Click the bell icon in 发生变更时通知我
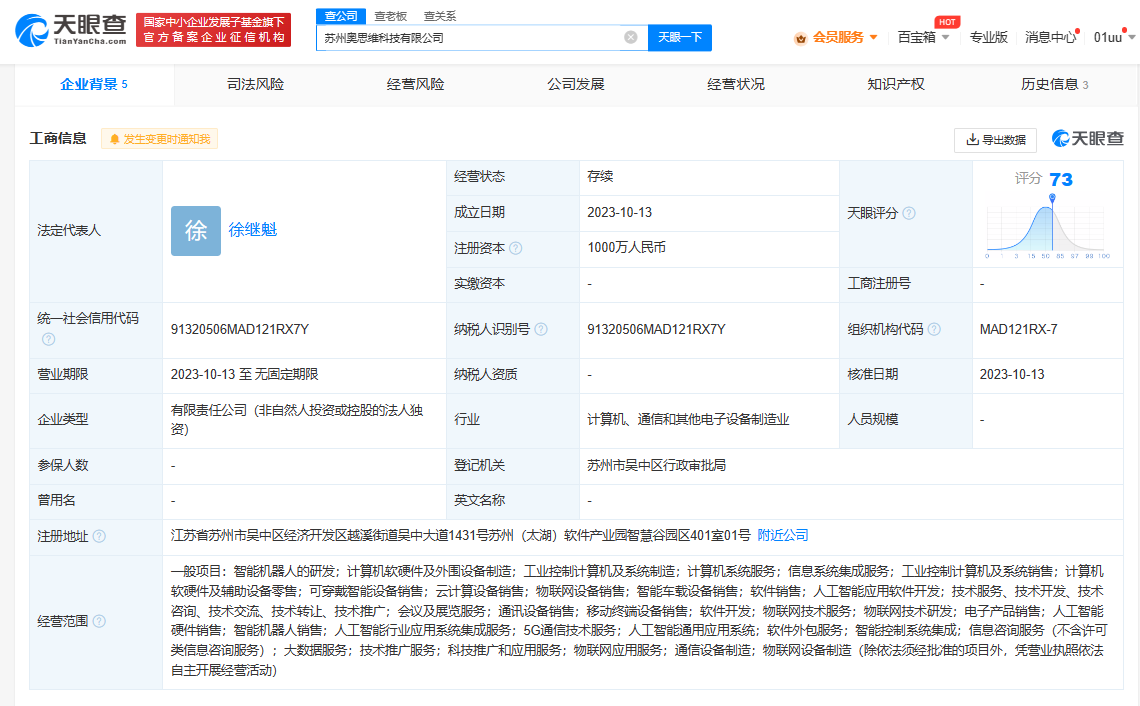1140x706 pixels. (x=114, y=139)
